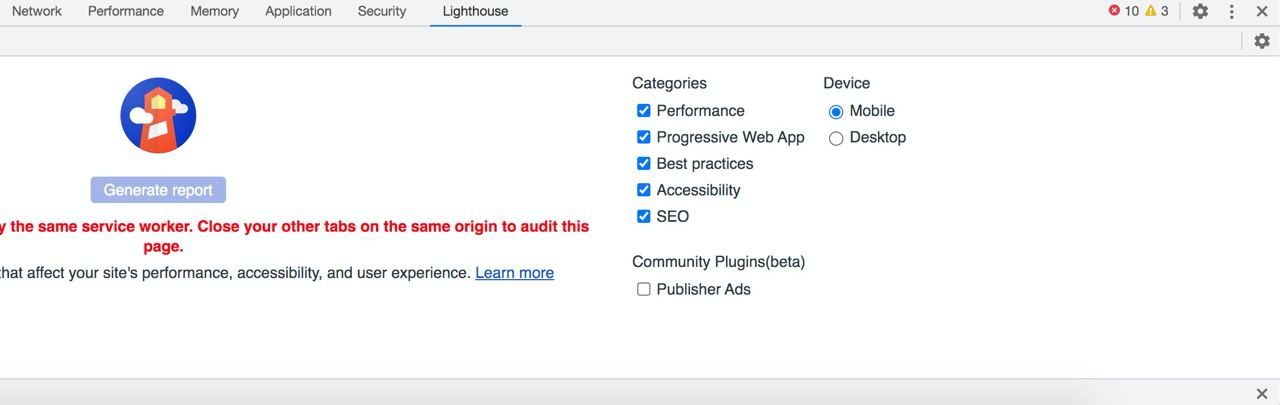Screen dimensions: 1280x405
Task: Switch to the Performance tab
Action: pyautogui.click(x=126, y=11)
